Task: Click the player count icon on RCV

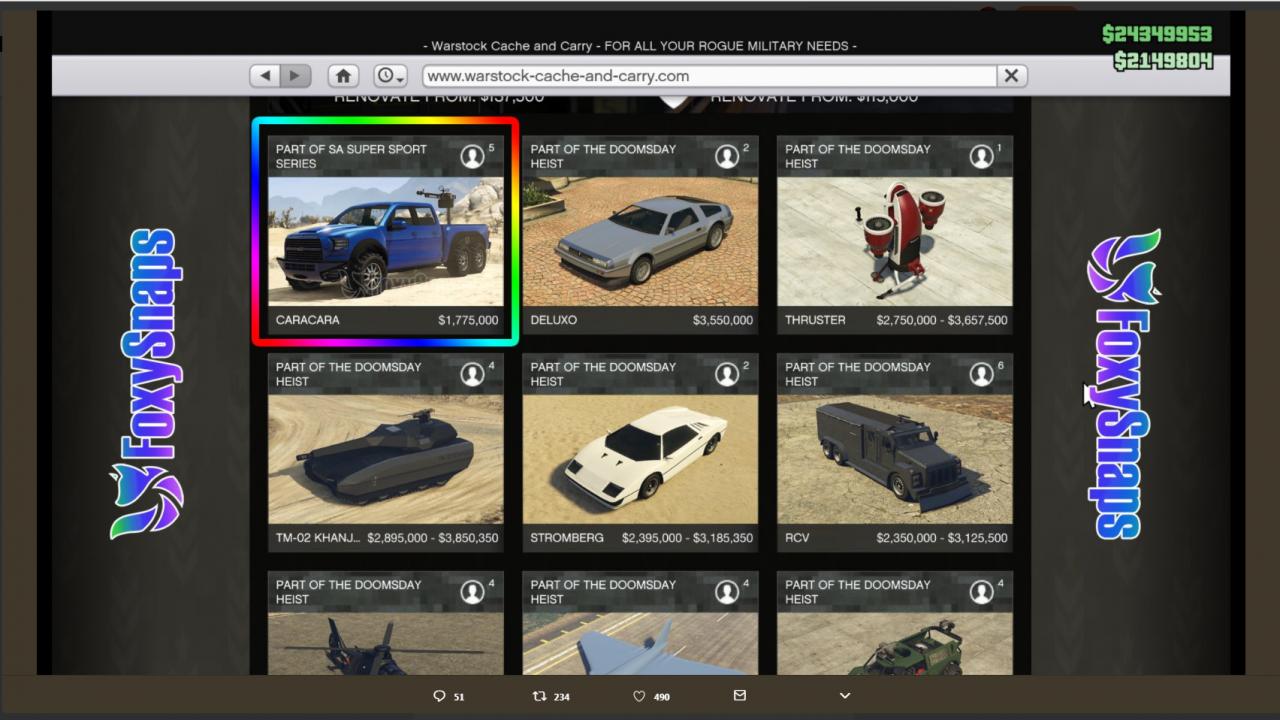Action: tap(982, 374)
